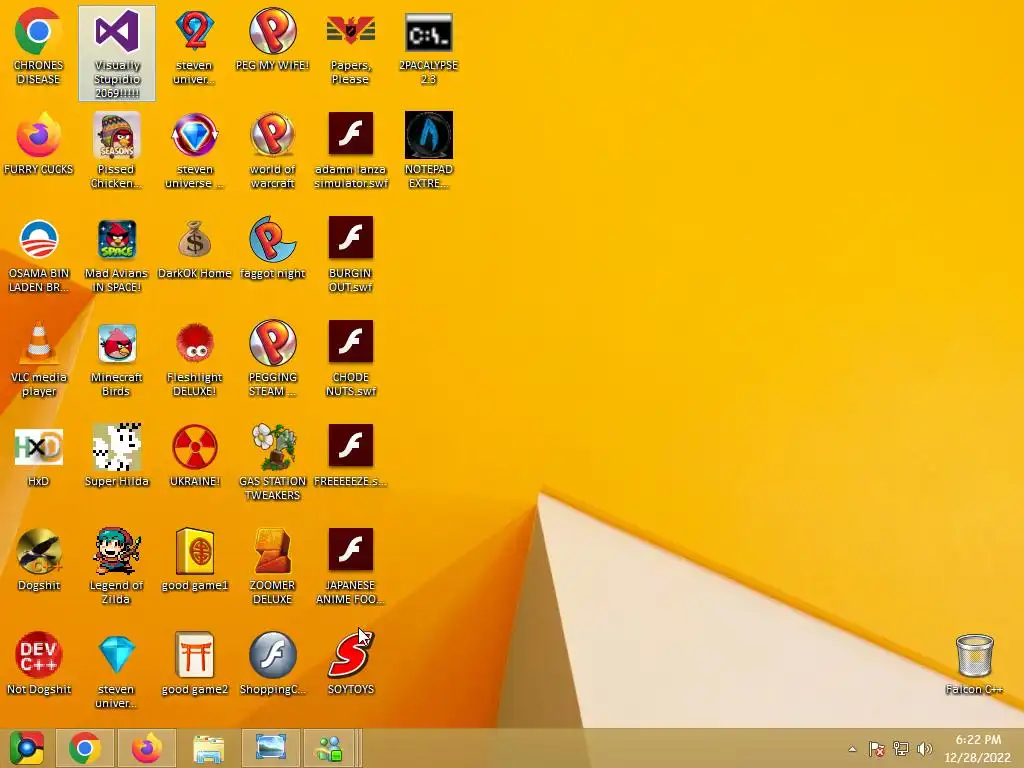The width and height of the screenshot is (1024, 768).
Task: Switch to the taskbar's picture viewer window
Action: 270,748
